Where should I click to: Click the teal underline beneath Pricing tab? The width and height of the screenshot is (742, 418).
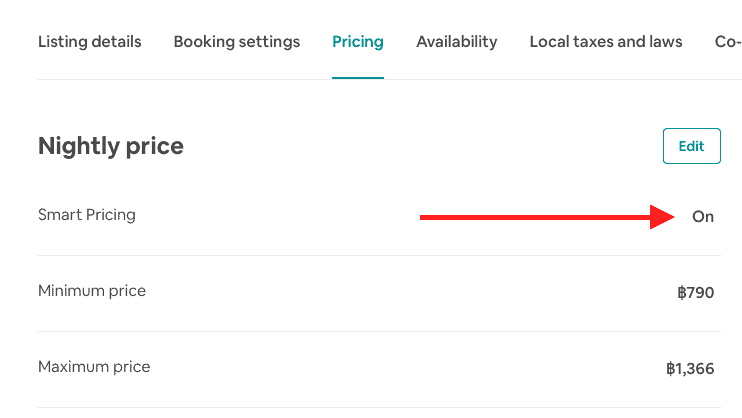358,78
